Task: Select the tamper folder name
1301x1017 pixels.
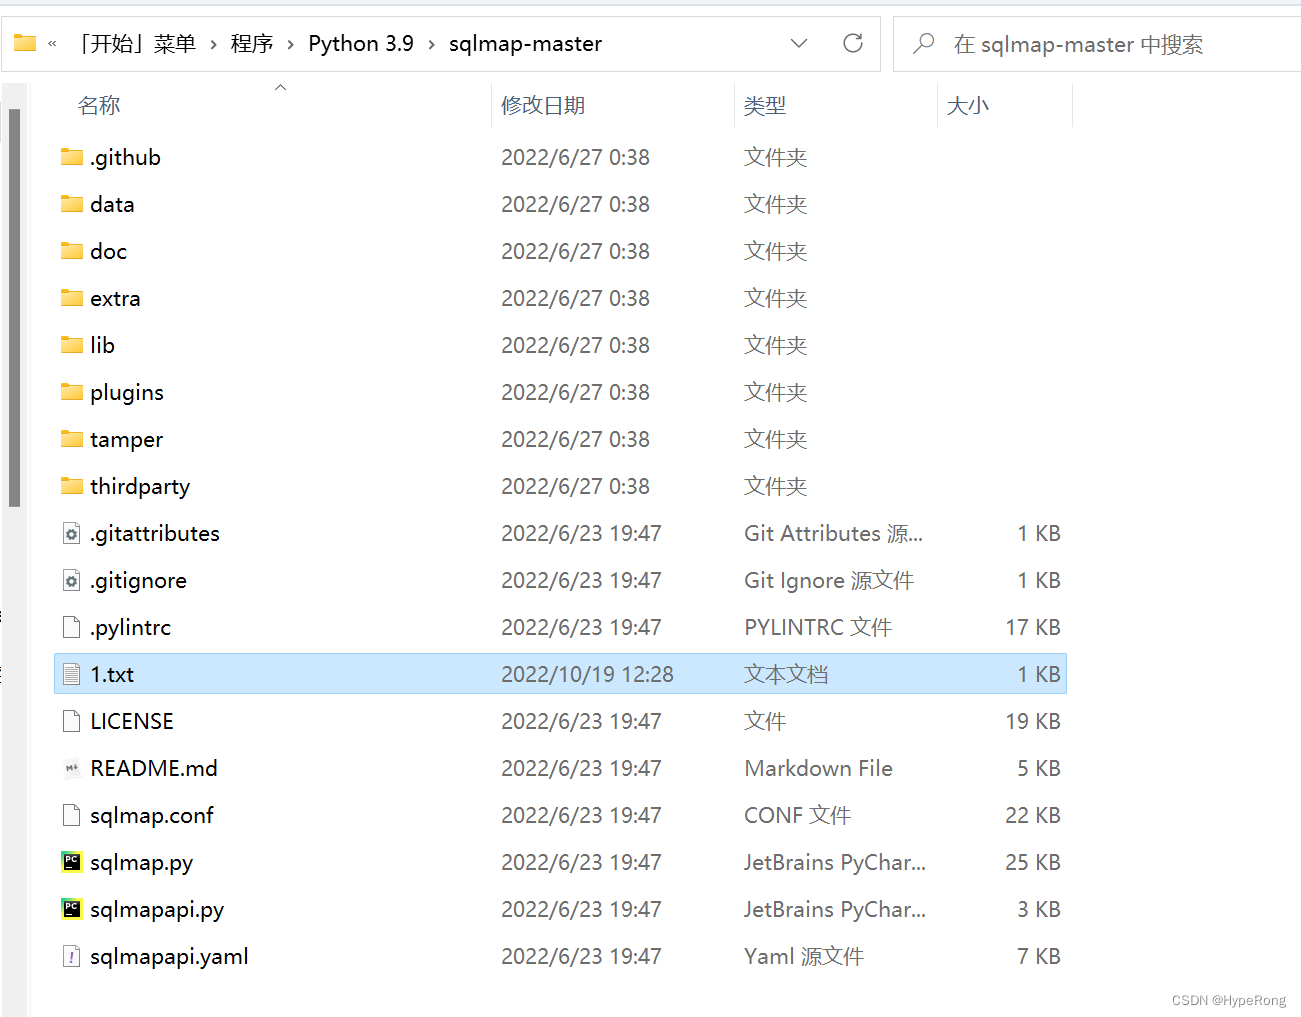Action: click(126, 439)
